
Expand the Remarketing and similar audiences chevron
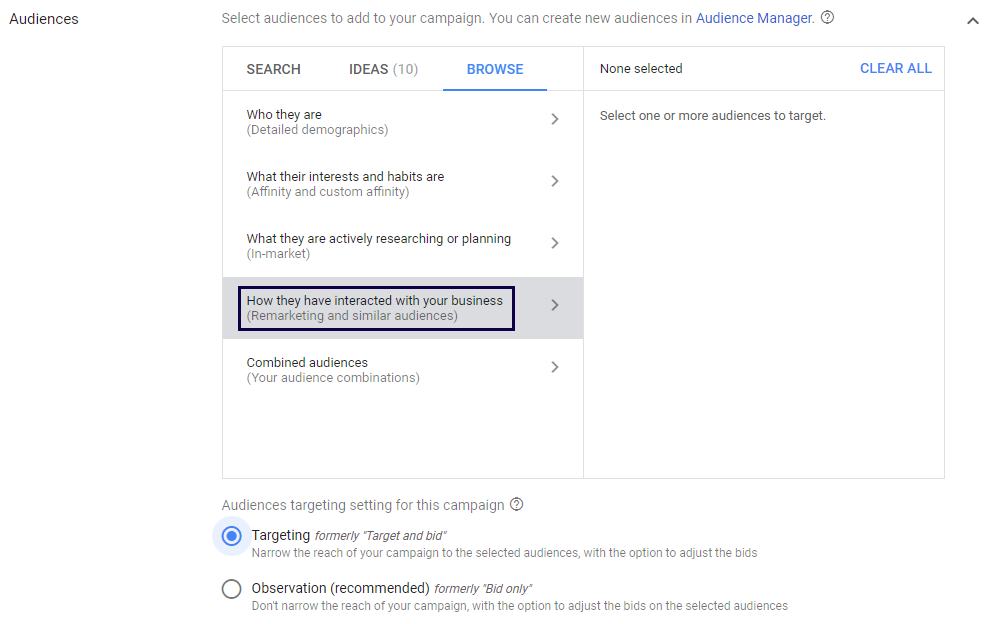tap(555, 305)
